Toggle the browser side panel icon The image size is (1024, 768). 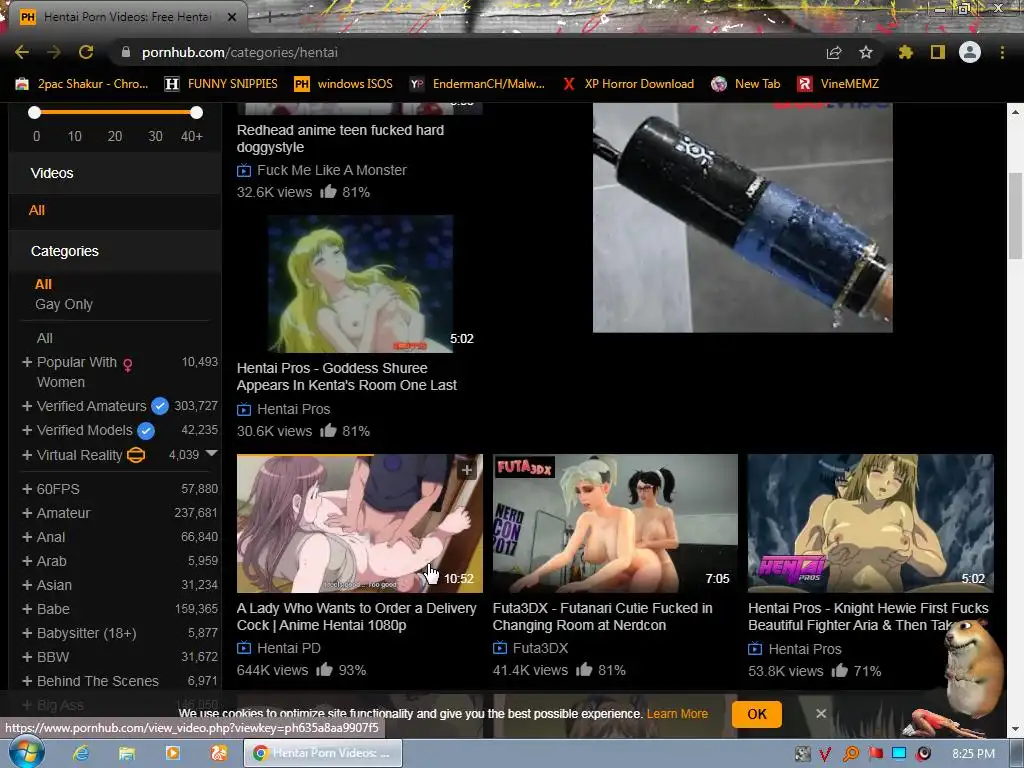click(x=938, y=52)
